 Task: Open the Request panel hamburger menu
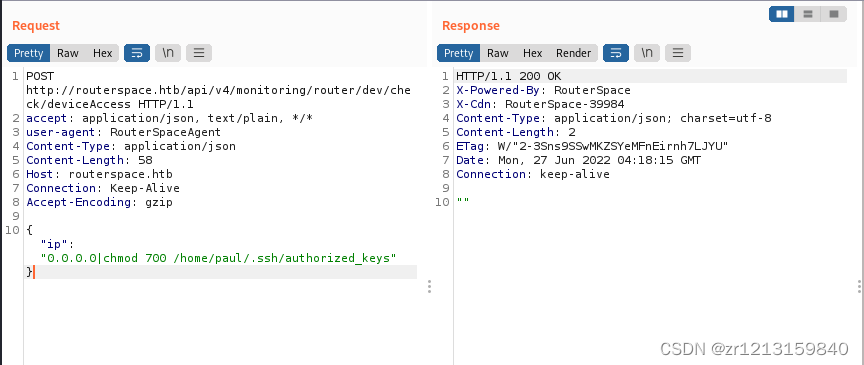click(x=199, y=53)
